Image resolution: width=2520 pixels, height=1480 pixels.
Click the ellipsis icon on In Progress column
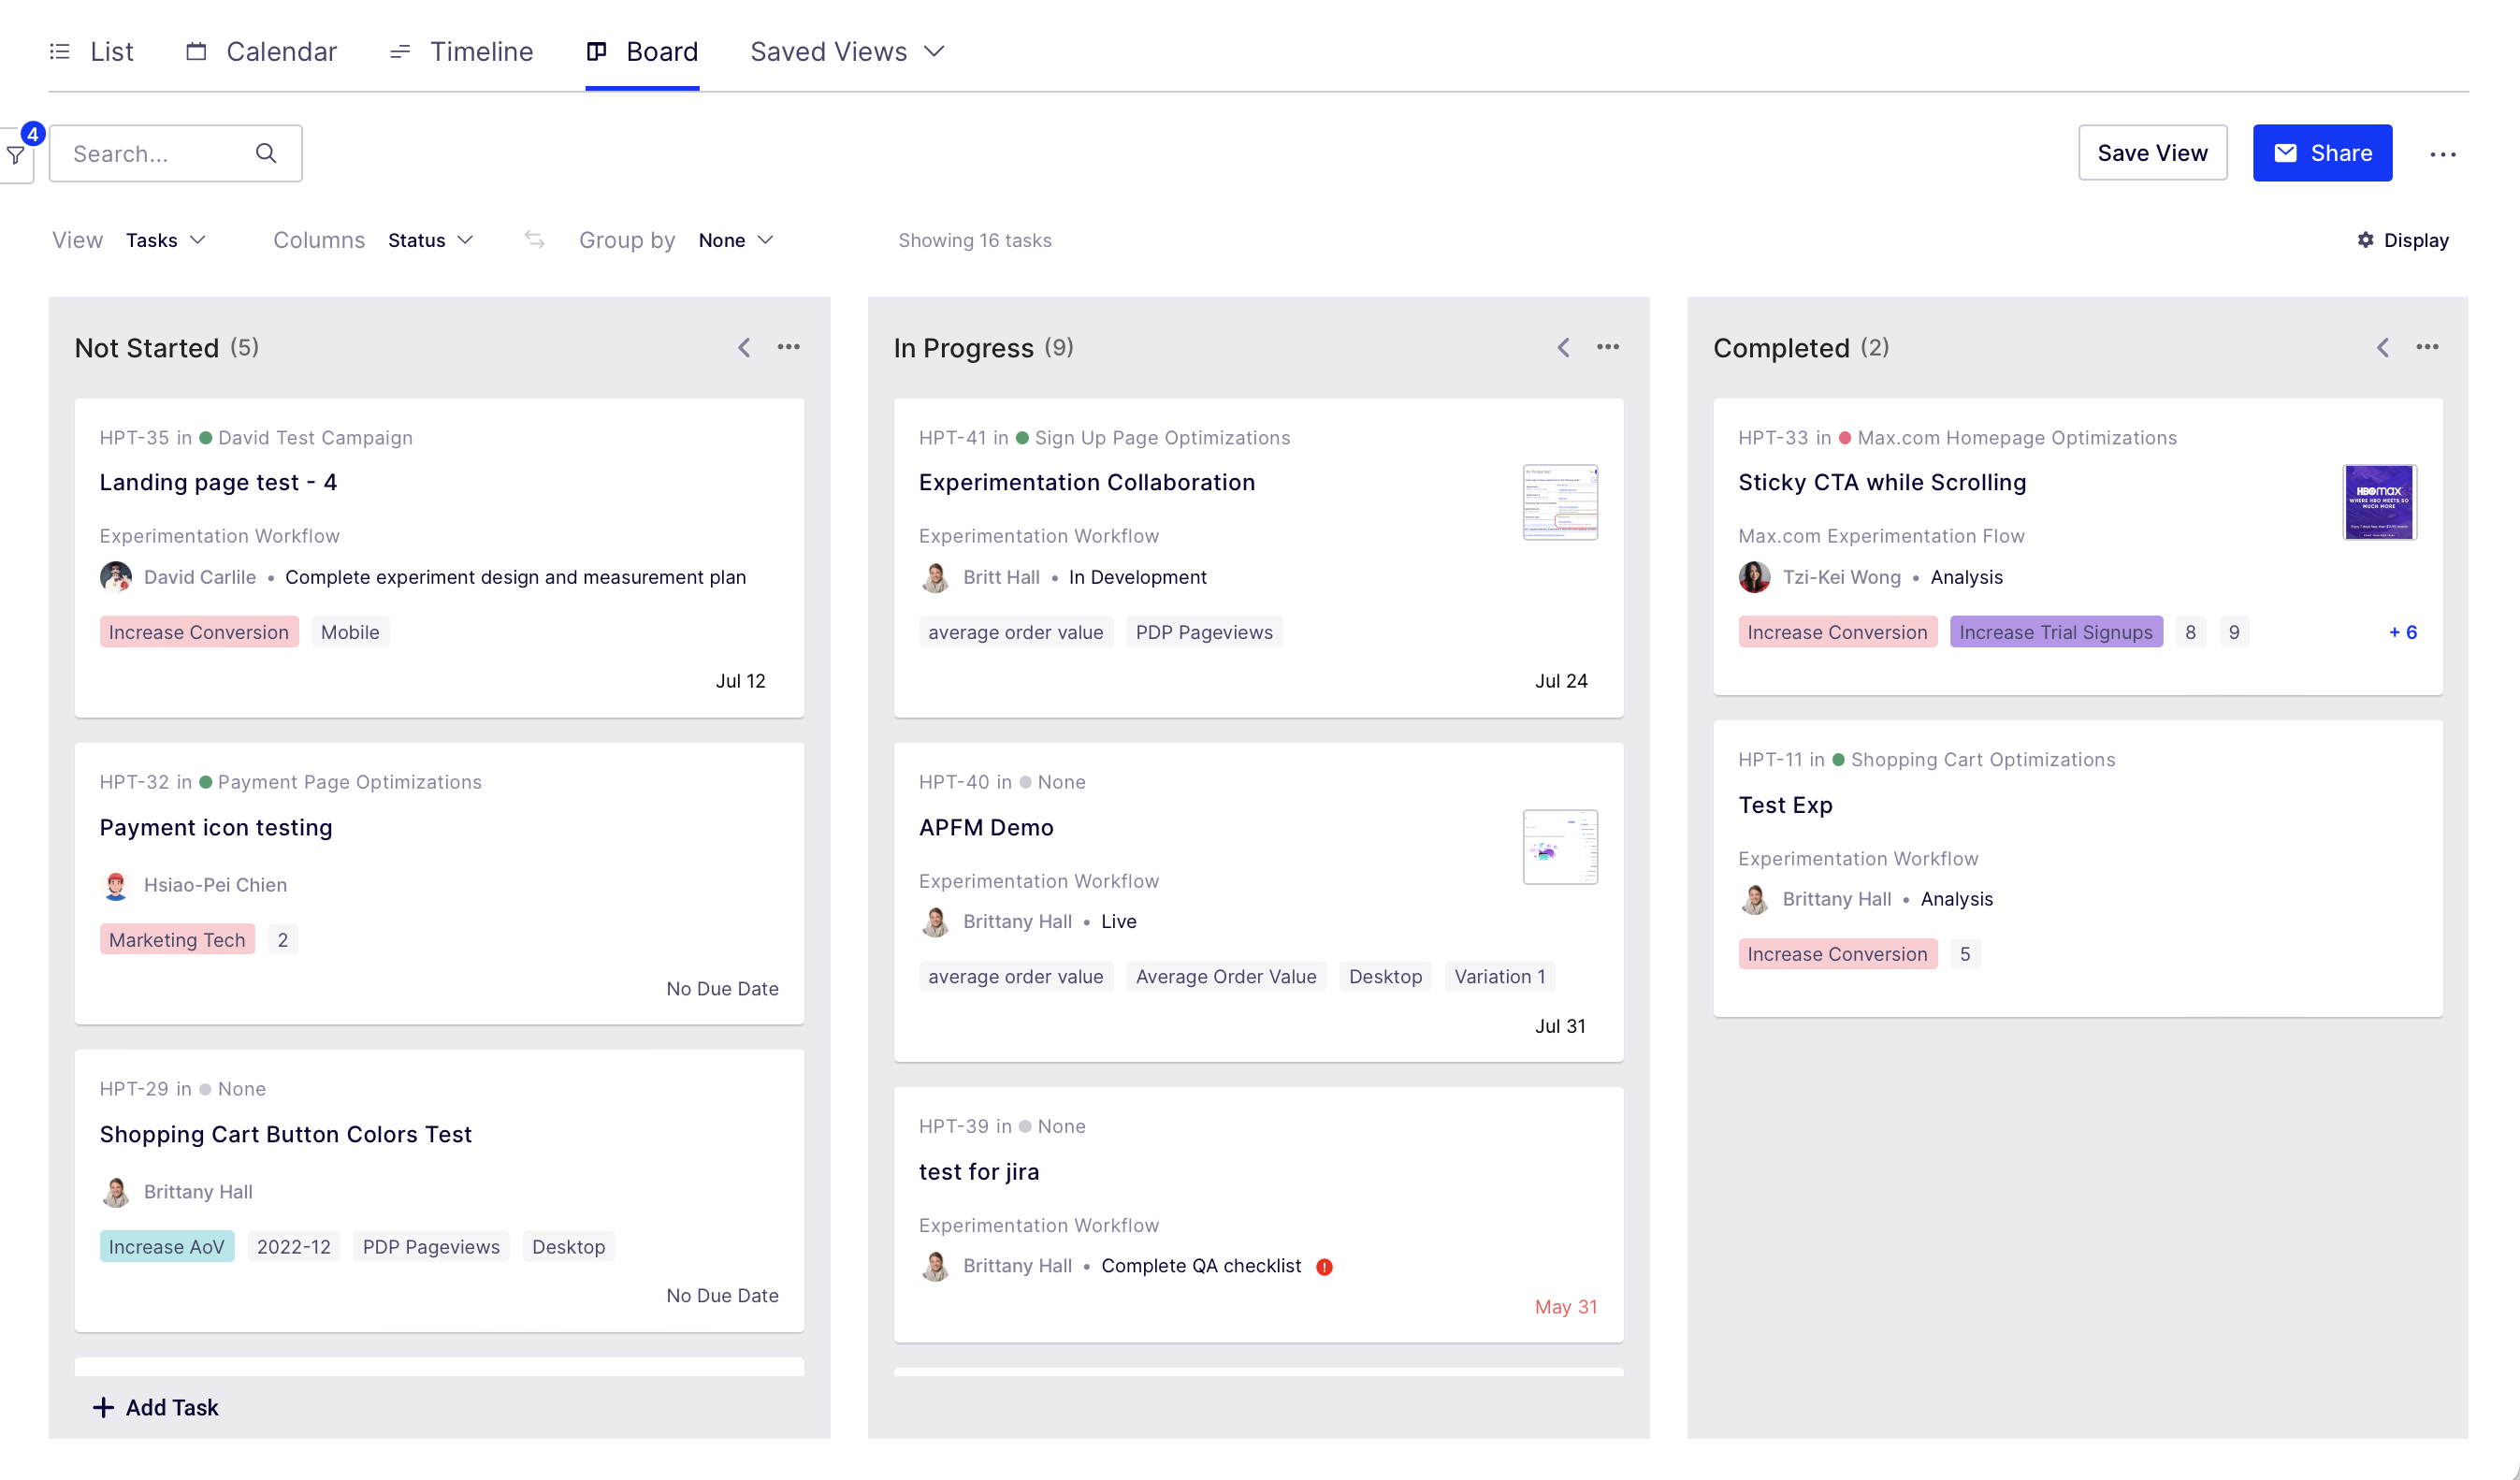pyautogui.click(x=1608, y=347)
